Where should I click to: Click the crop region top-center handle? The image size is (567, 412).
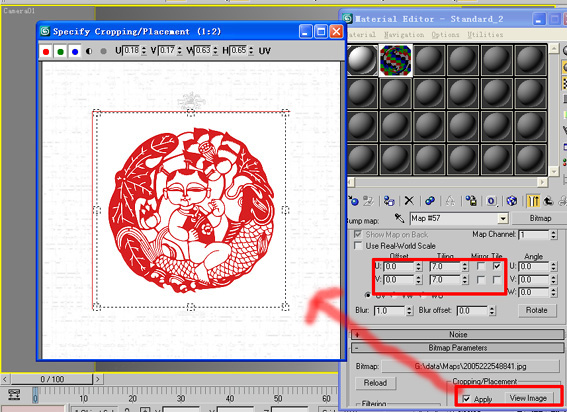point(191,112)
